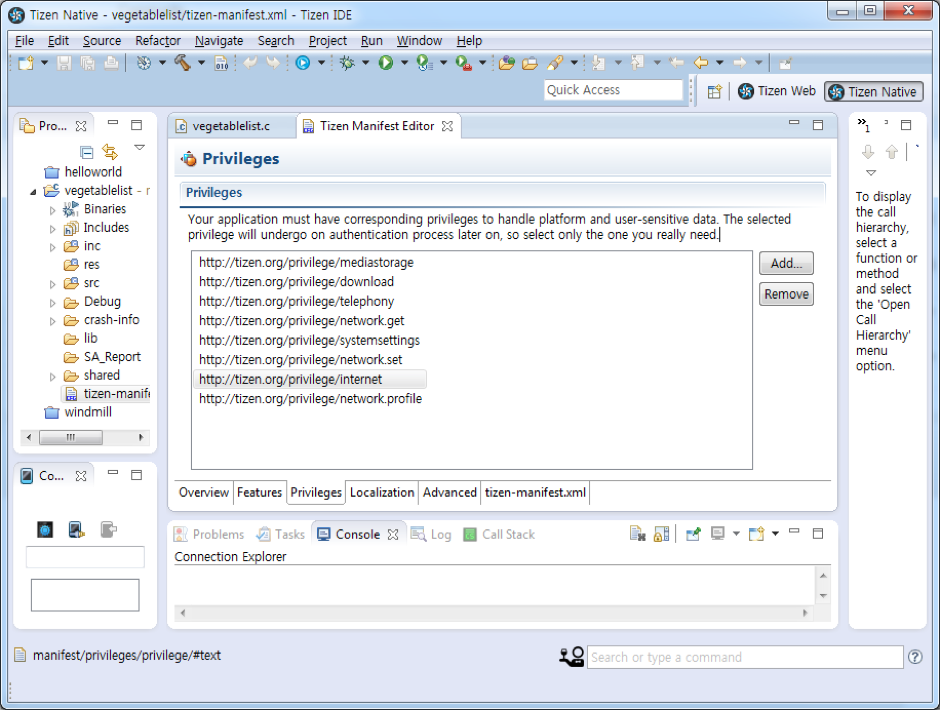Open the Localization manifest tab
This screenshot has width=940, height=710.
coord(382,492)
